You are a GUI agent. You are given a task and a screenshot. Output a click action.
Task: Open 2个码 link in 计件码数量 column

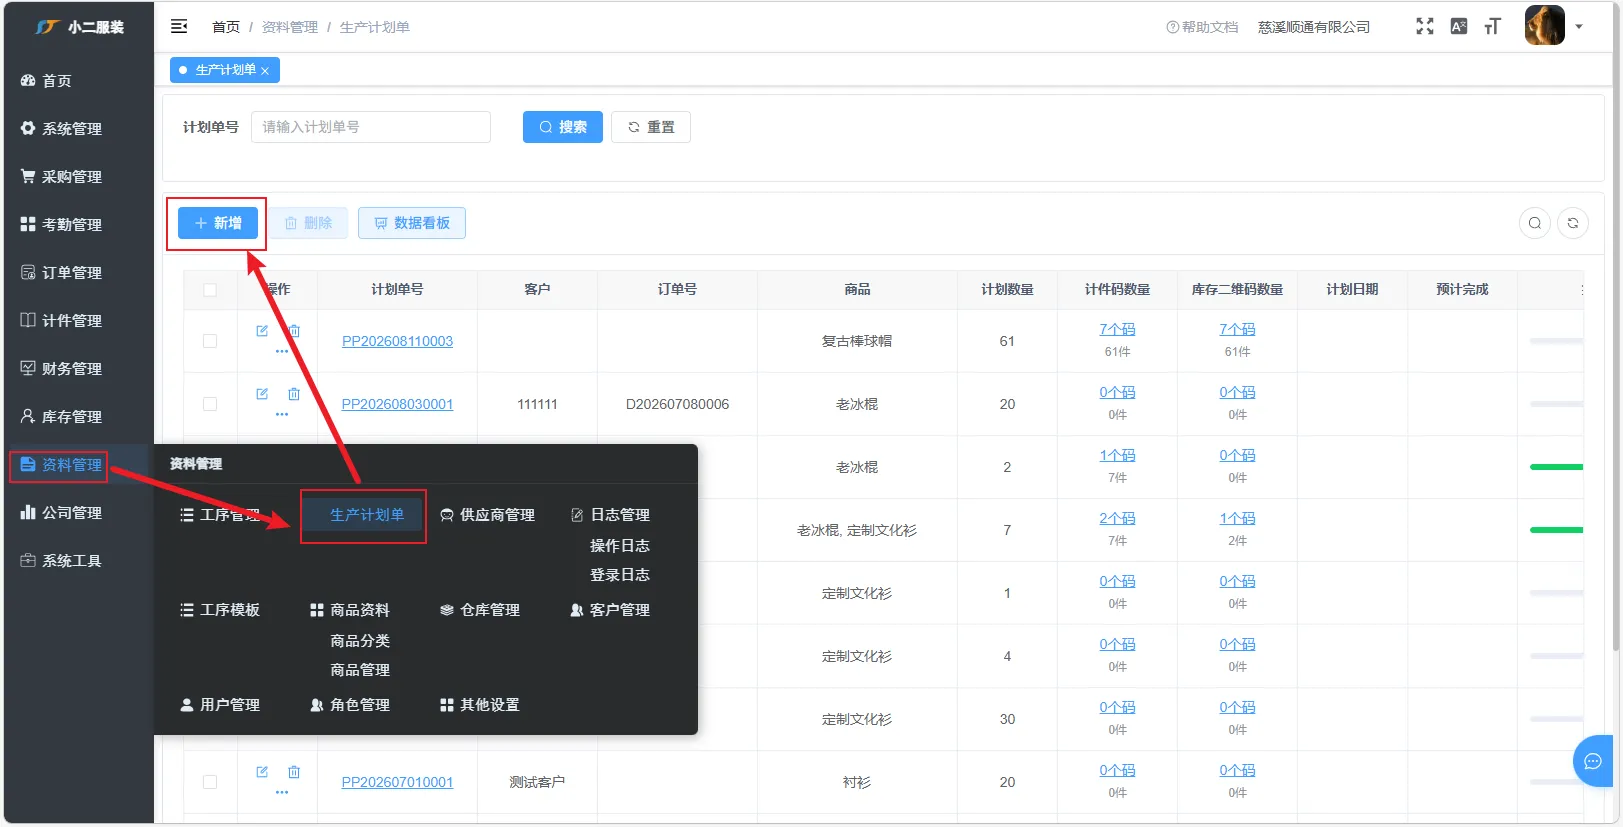[x=1117, y=518]
